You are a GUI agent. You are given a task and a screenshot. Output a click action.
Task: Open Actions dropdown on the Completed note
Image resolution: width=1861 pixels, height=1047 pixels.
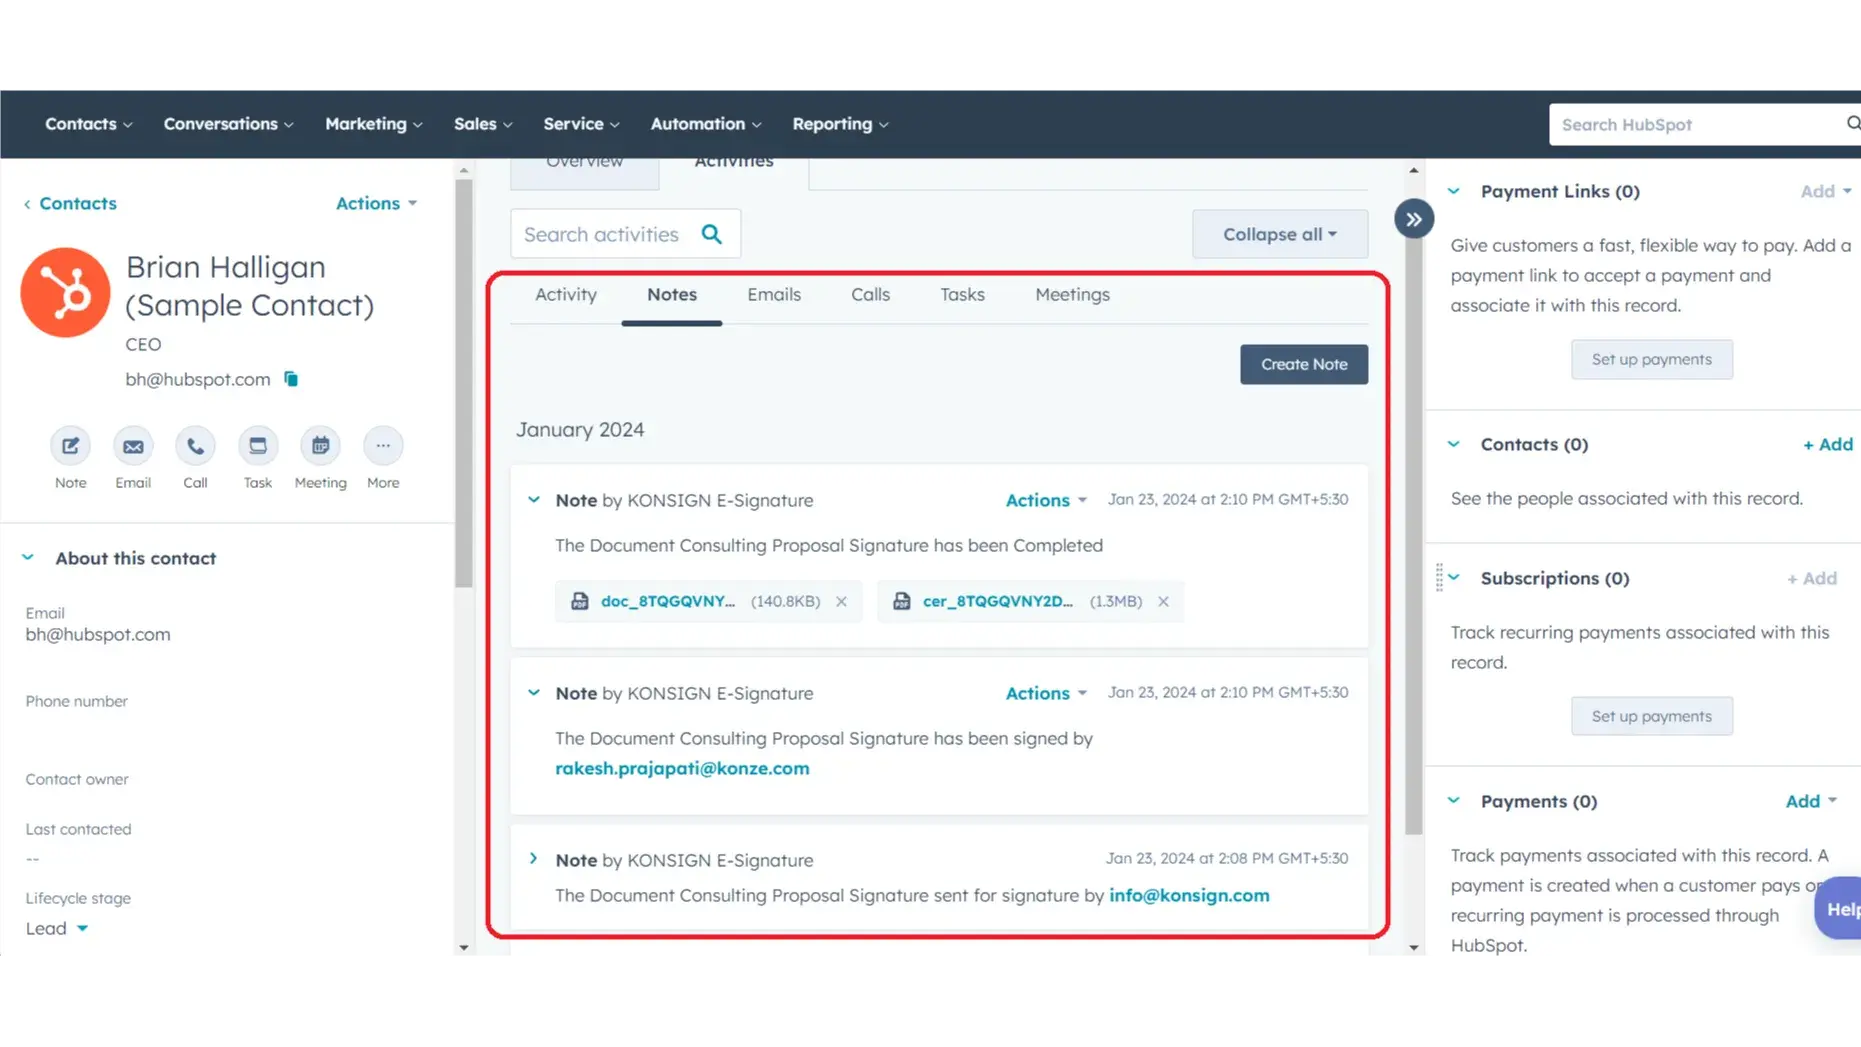(x=1046, y=500)
